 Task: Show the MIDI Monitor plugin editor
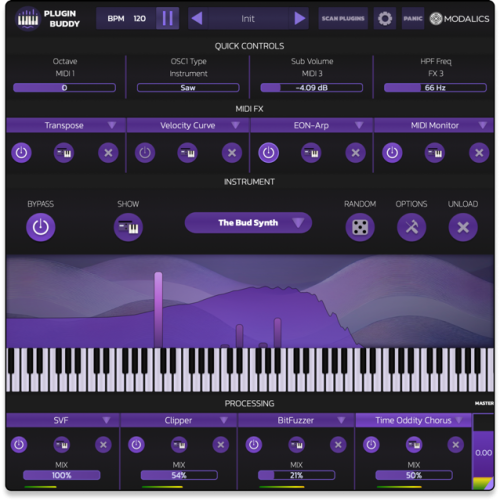(x=435, y=153)
